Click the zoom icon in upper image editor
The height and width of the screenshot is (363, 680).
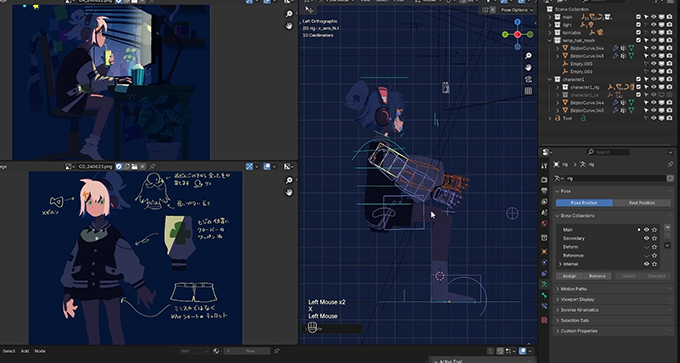click(289, 14)
